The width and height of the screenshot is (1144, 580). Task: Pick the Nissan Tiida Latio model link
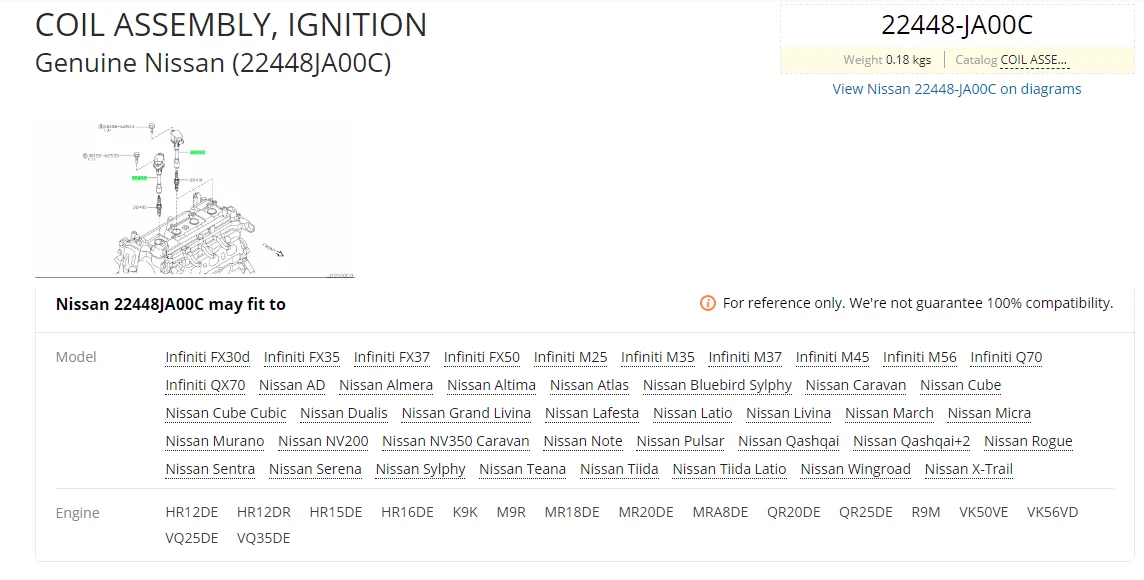730,470
